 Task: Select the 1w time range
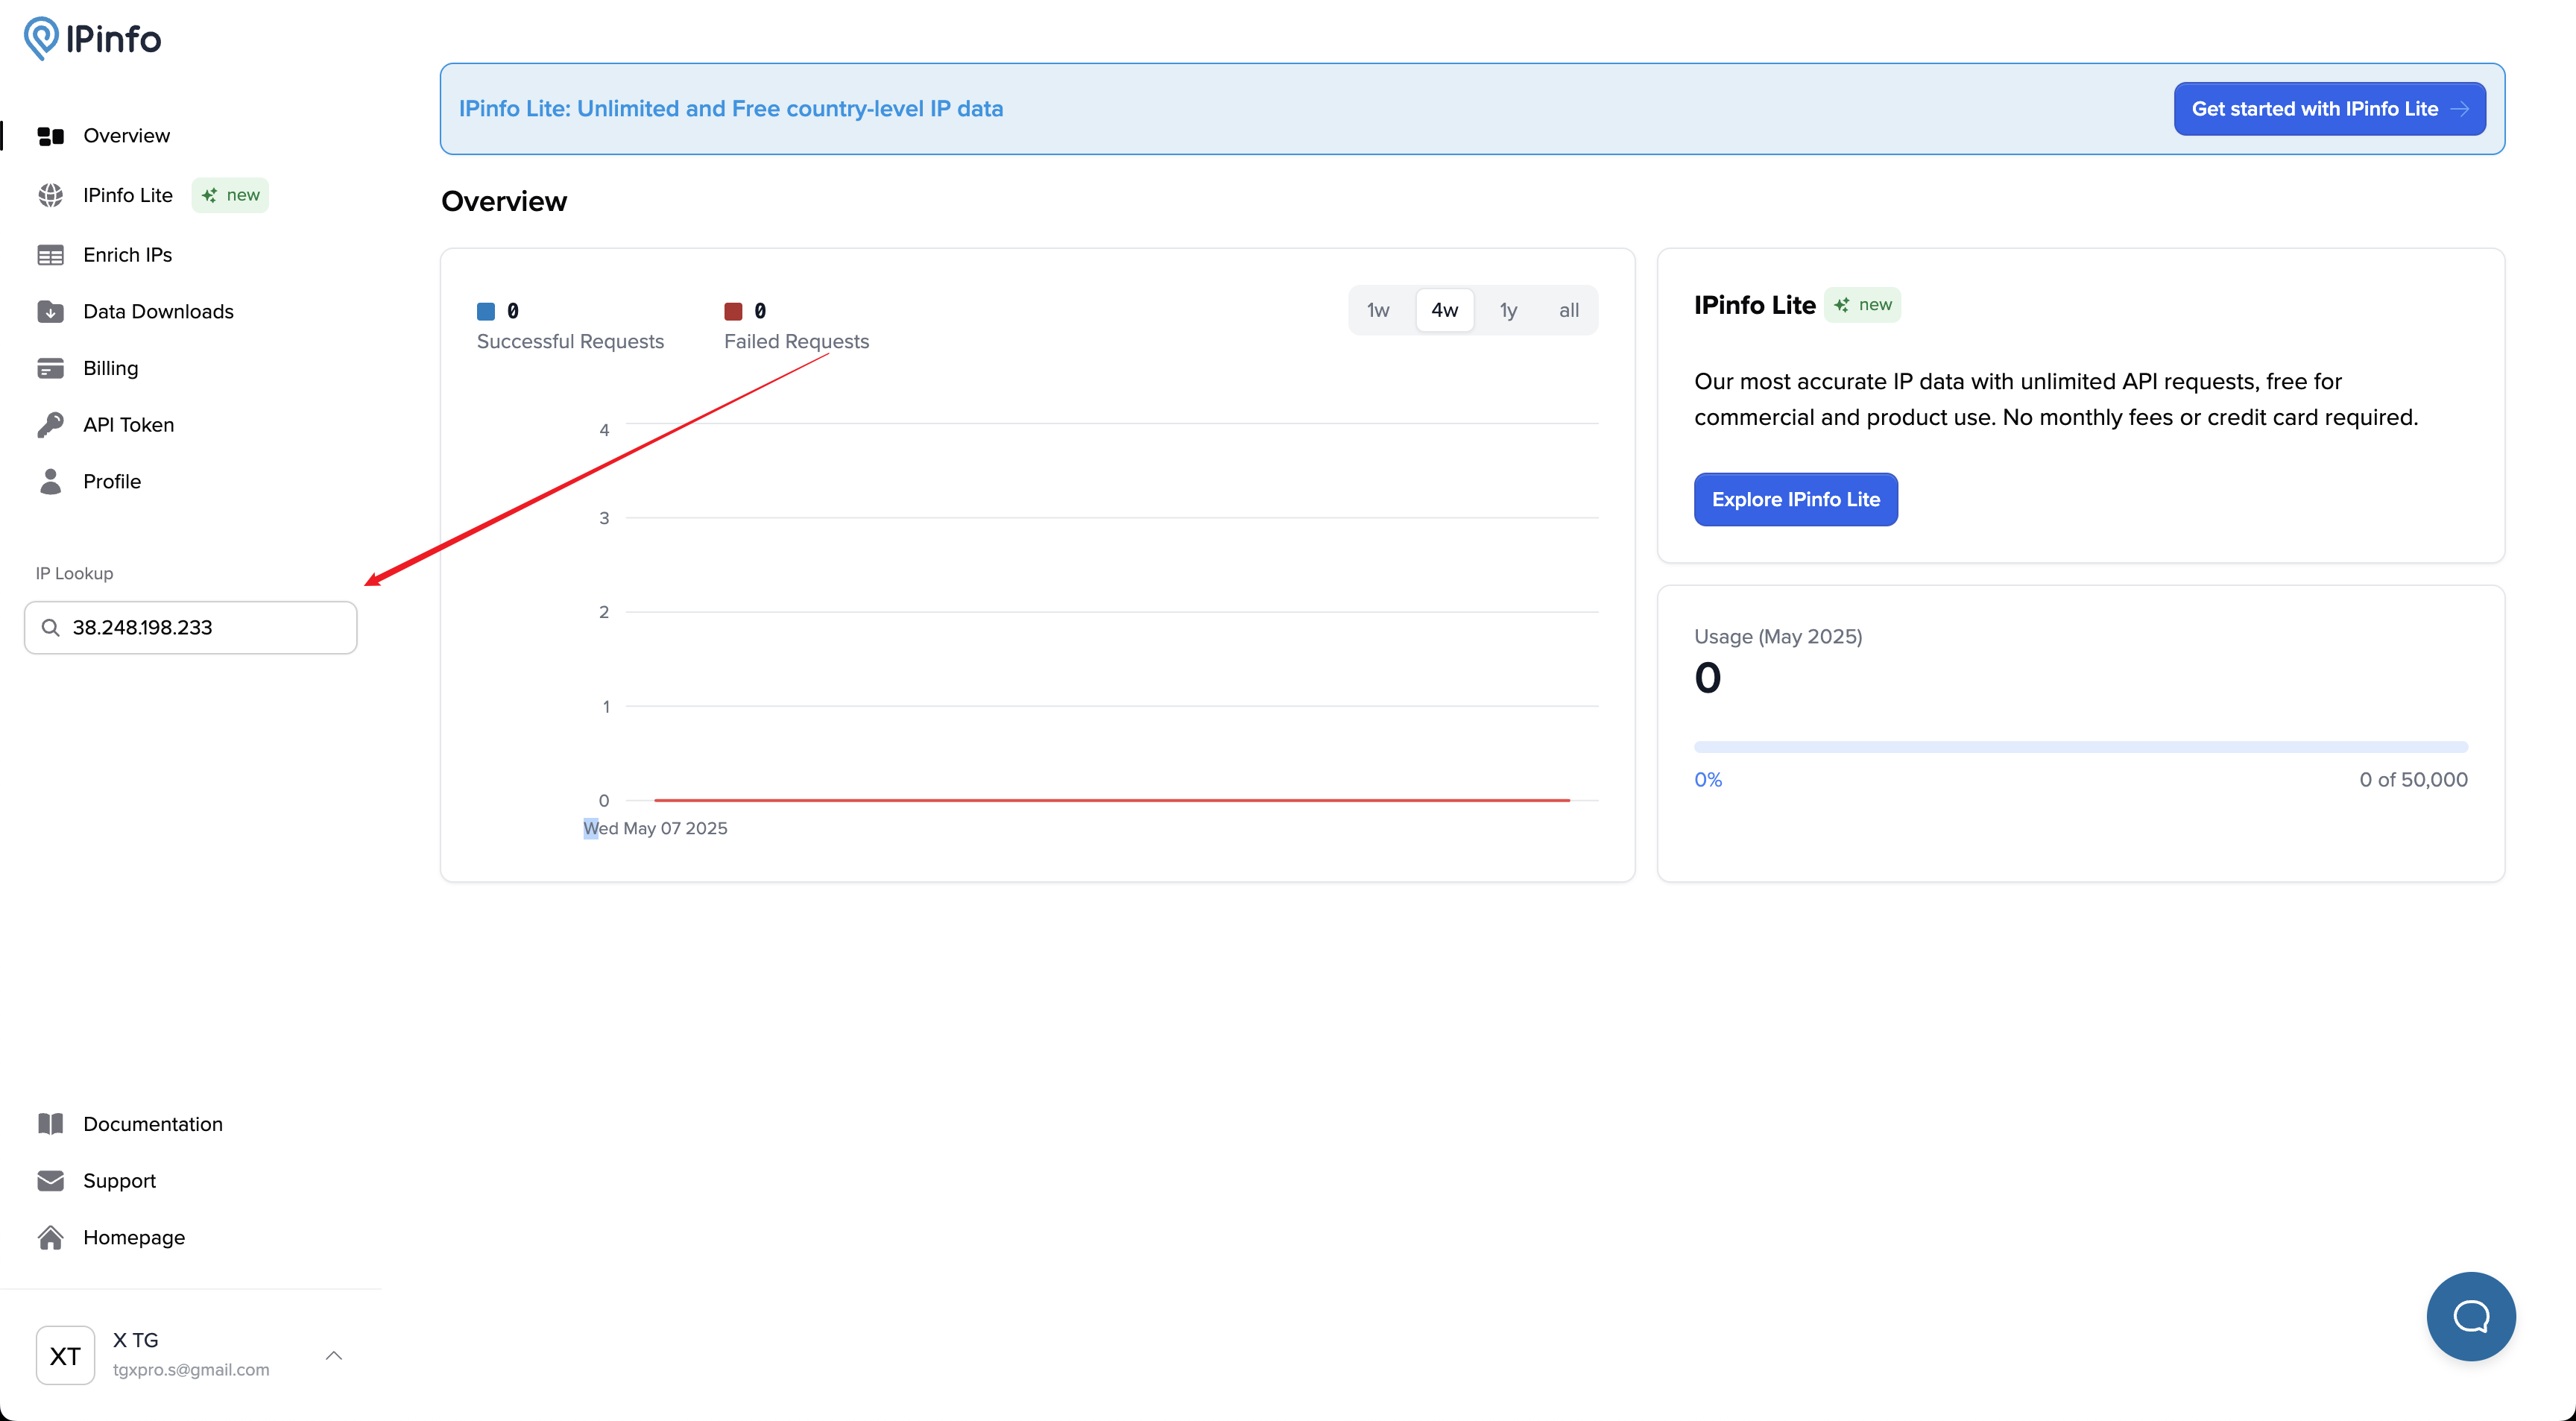click(1378, 310)
